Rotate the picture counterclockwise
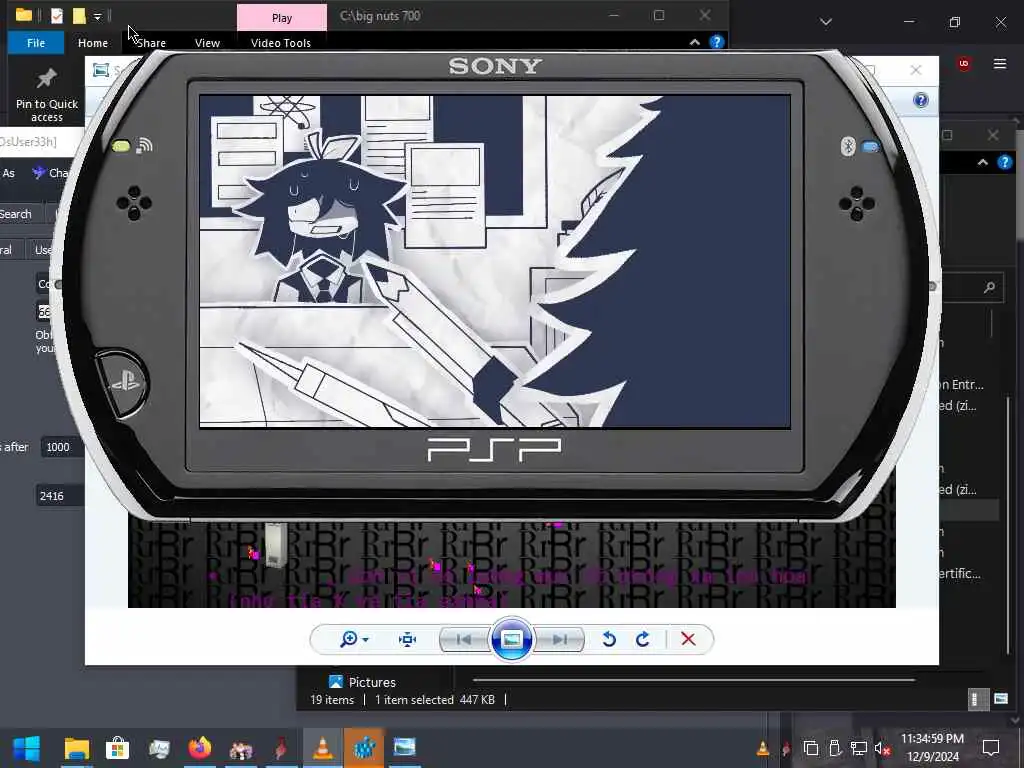This screenshot has height=768, width=1024. [x=609, y=639]
